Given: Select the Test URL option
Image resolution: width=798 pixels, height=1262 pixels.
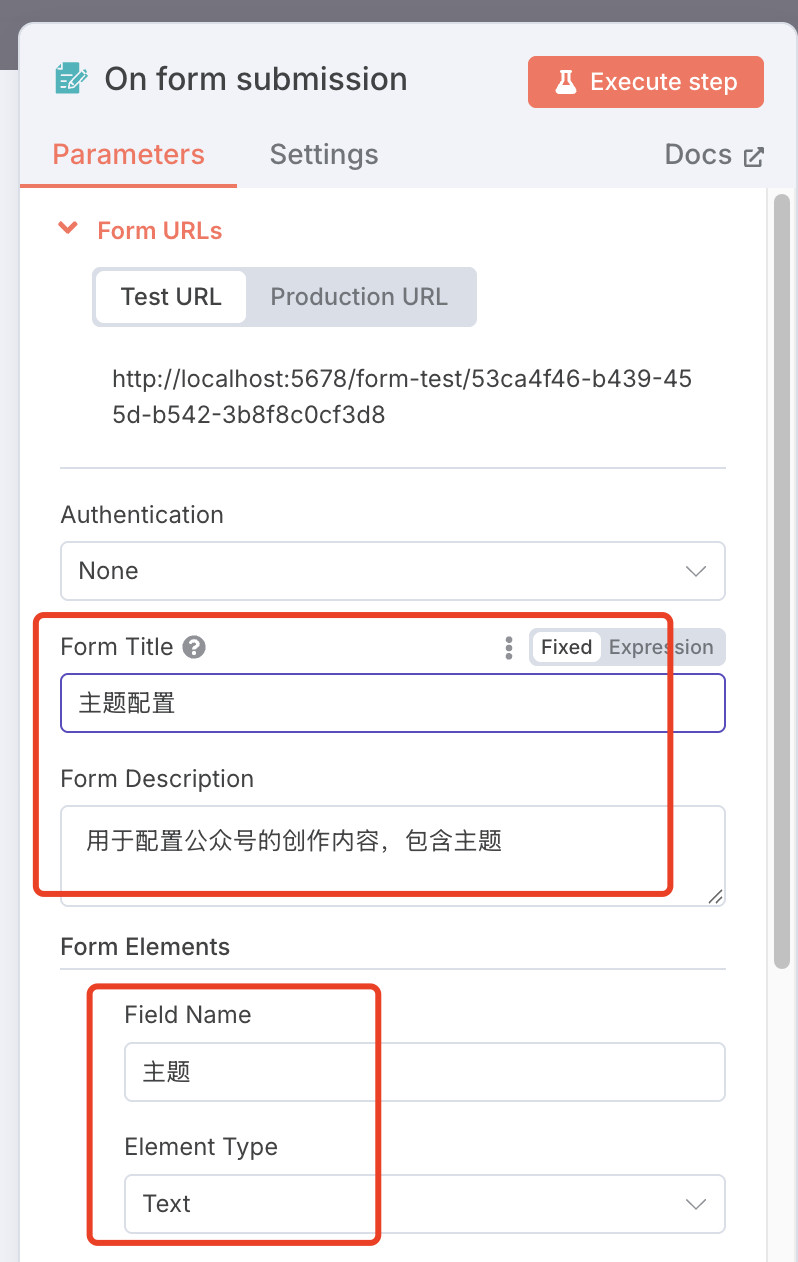Looking at the screenshot, I should (171, 297).
